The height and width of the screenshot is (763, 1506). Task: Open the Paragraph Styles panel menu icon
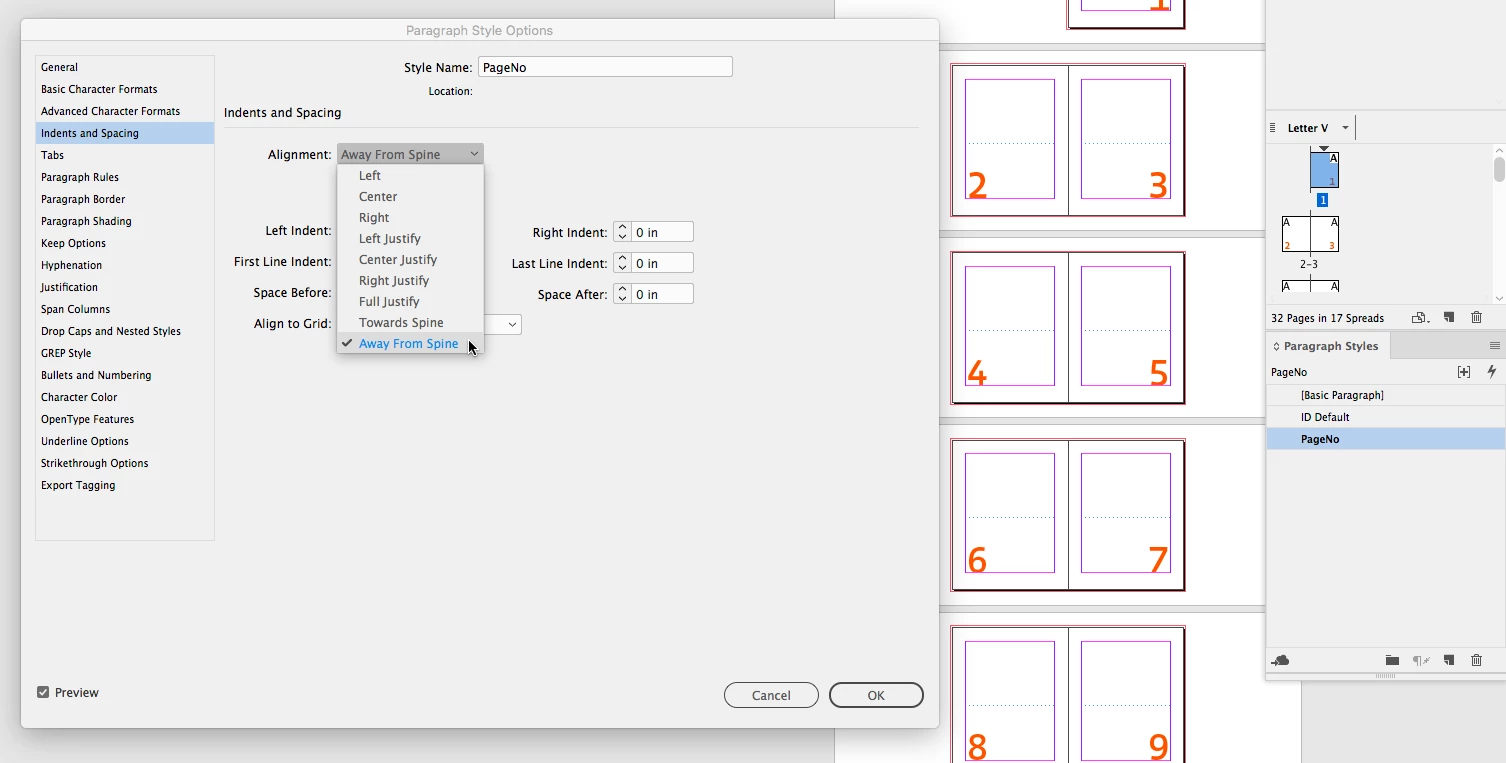coord(1495,346)
